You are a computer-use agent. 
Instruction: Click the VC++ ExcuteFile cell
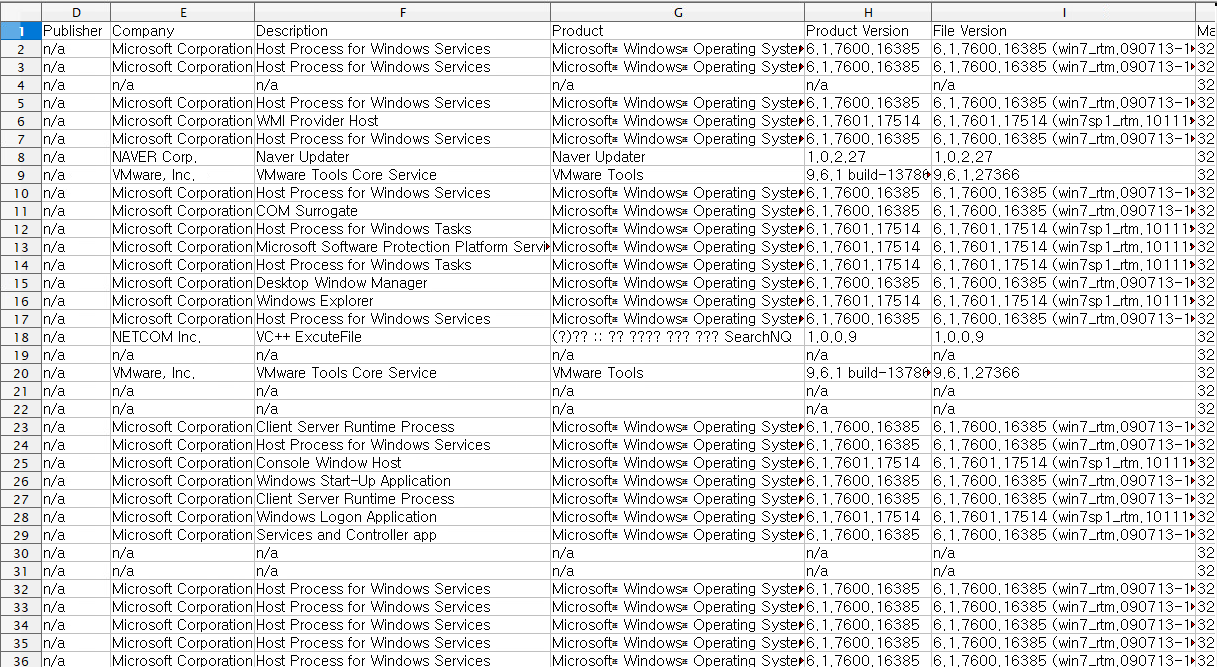tap(402, 337)
